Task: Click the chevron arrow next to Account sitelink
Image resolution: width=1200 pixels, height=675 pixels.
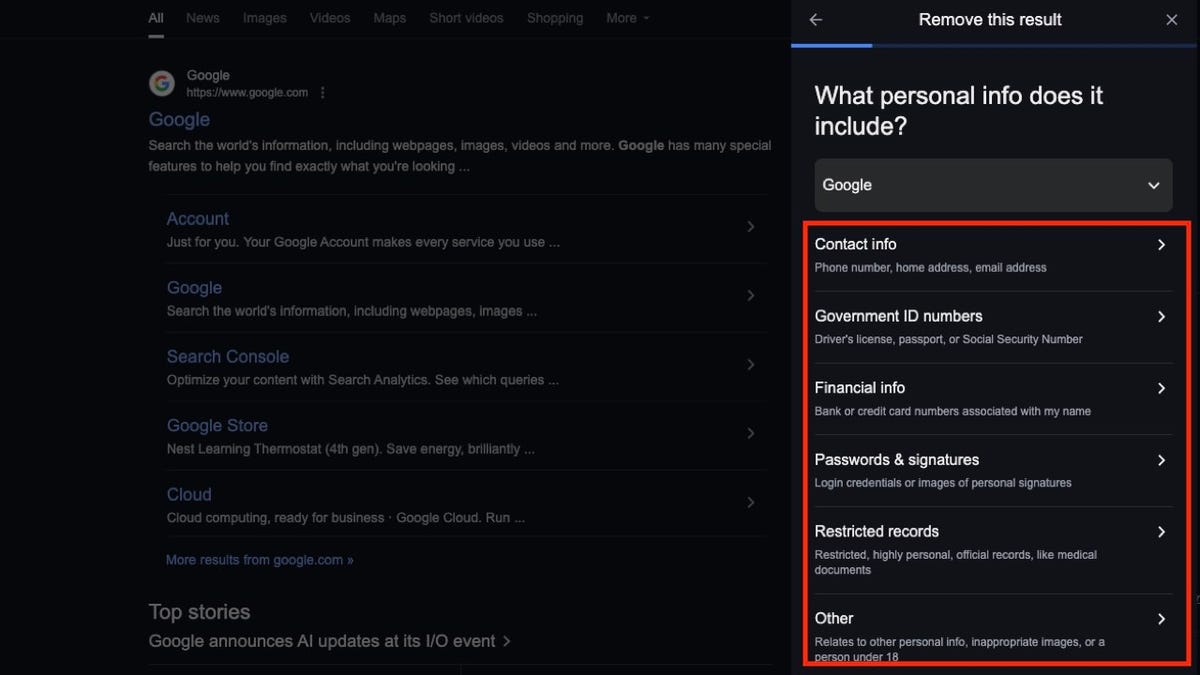Action: (750, 227)
